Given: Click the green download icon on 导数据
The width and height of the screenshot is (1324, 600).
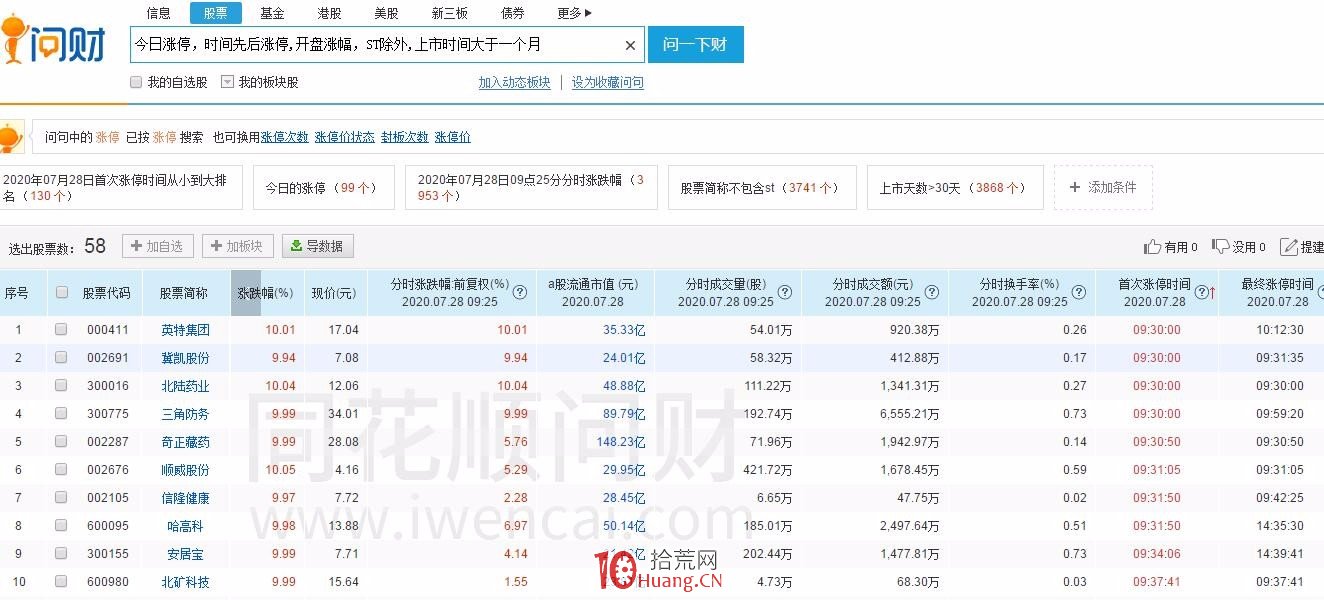Looking at the screenshot, I should tap(297, 245).
